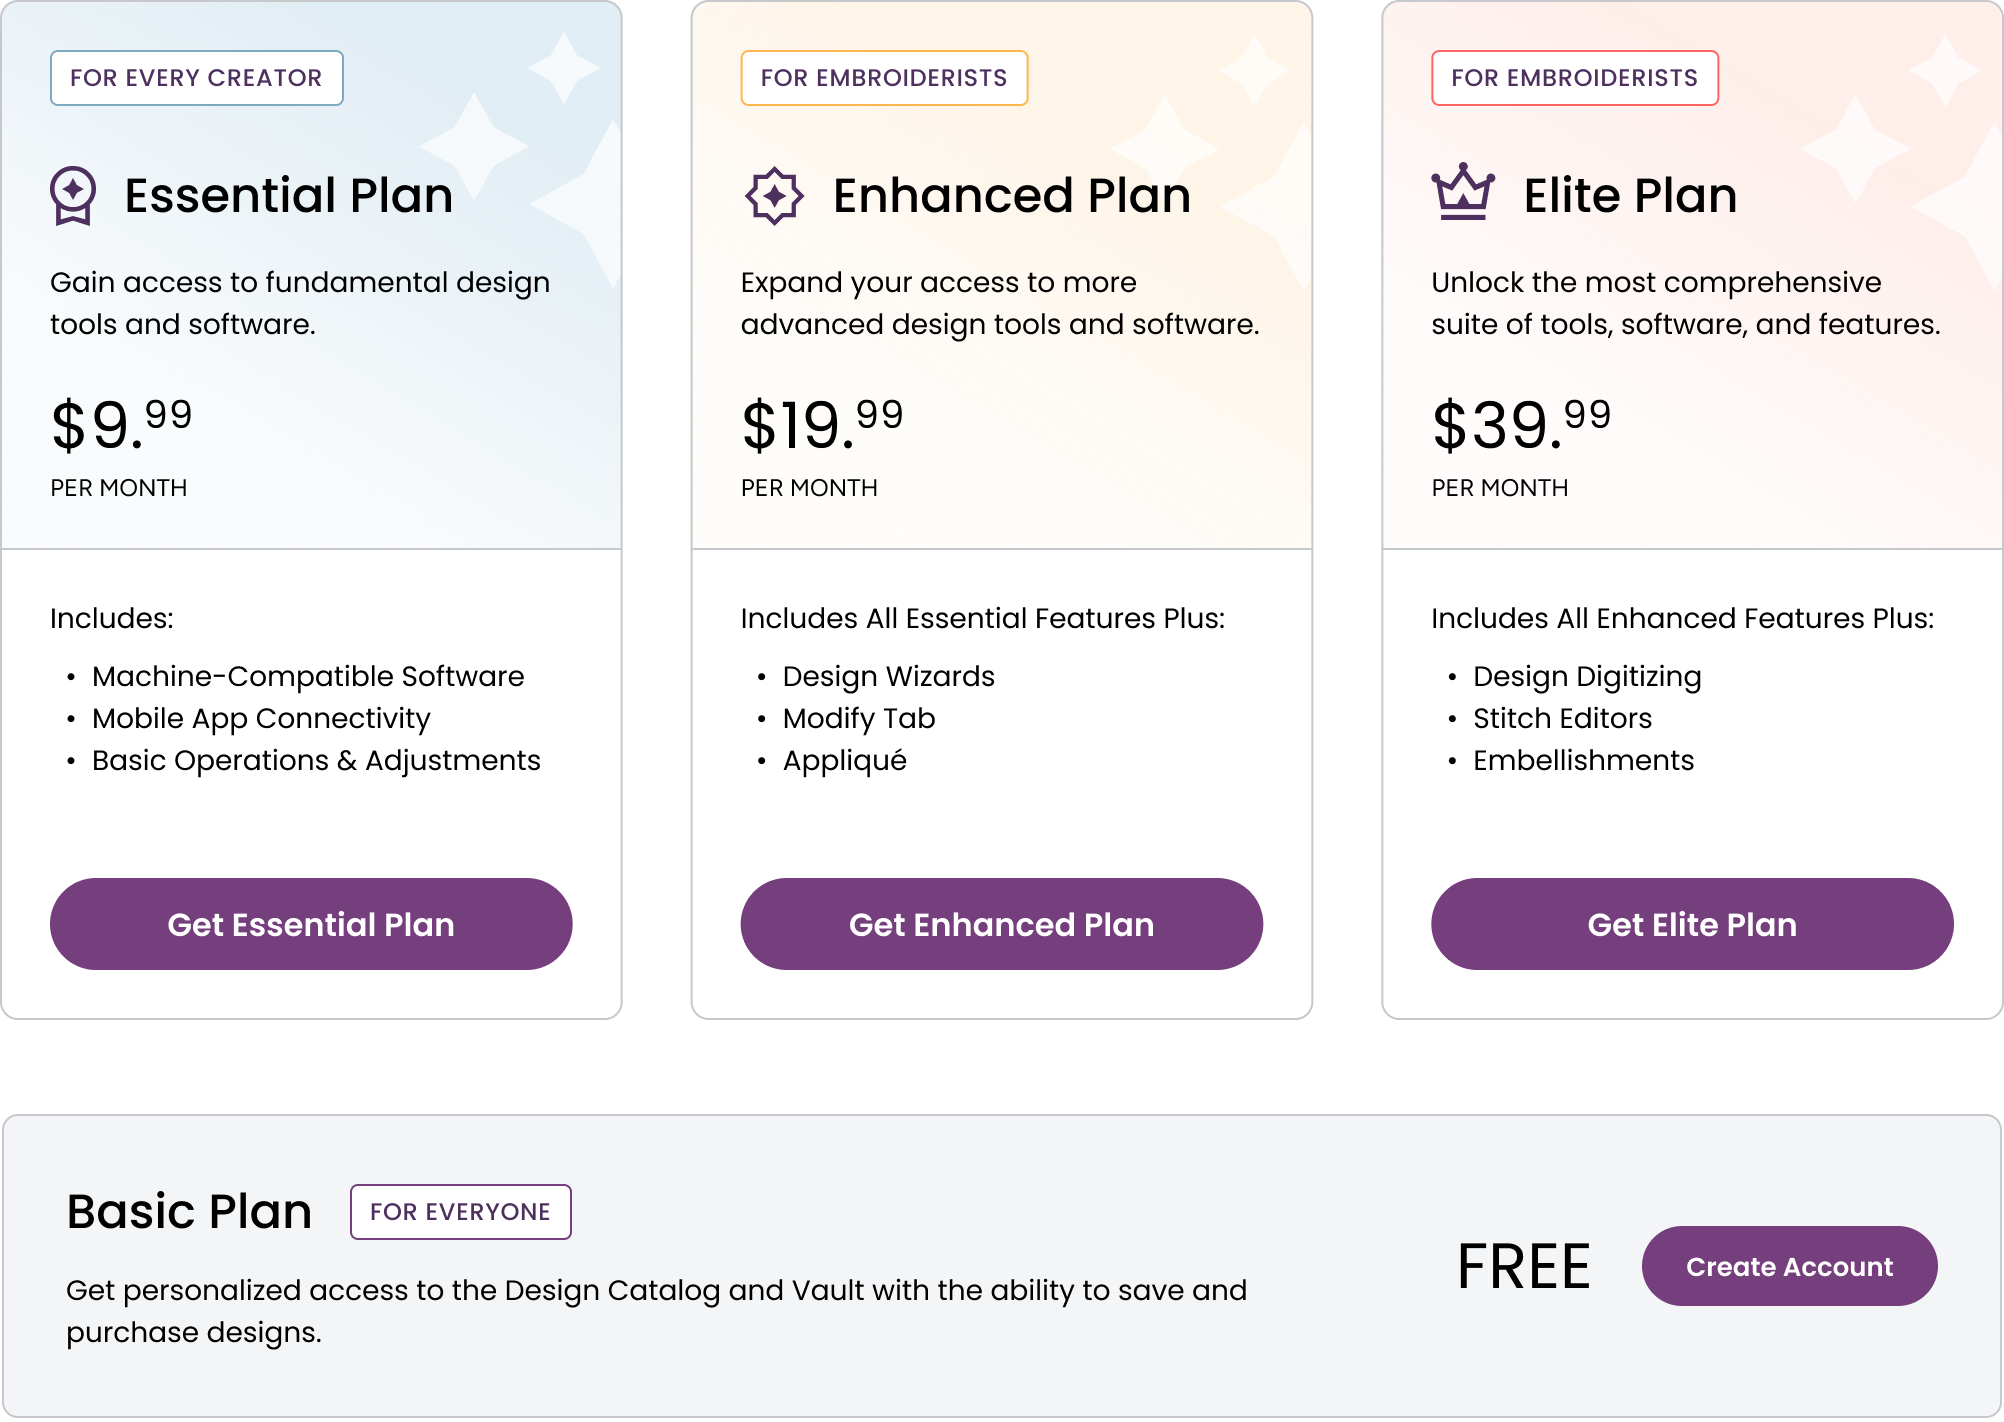Click the FOR EVERYONE tag
2004x1422 pixels.
coord(460,1212)
